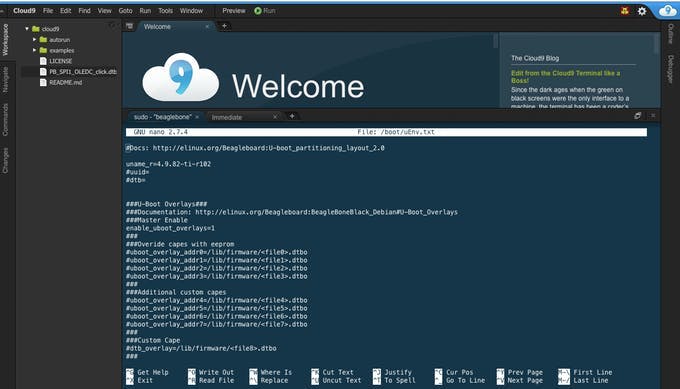Open the Debugger panel on right
The width and height of the screenshot is (680, 389).
tap(670, 69)
